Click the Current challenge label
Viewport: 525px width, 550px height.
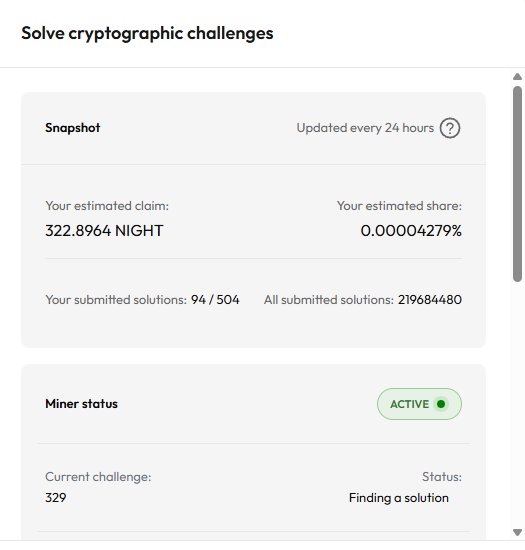98,477
